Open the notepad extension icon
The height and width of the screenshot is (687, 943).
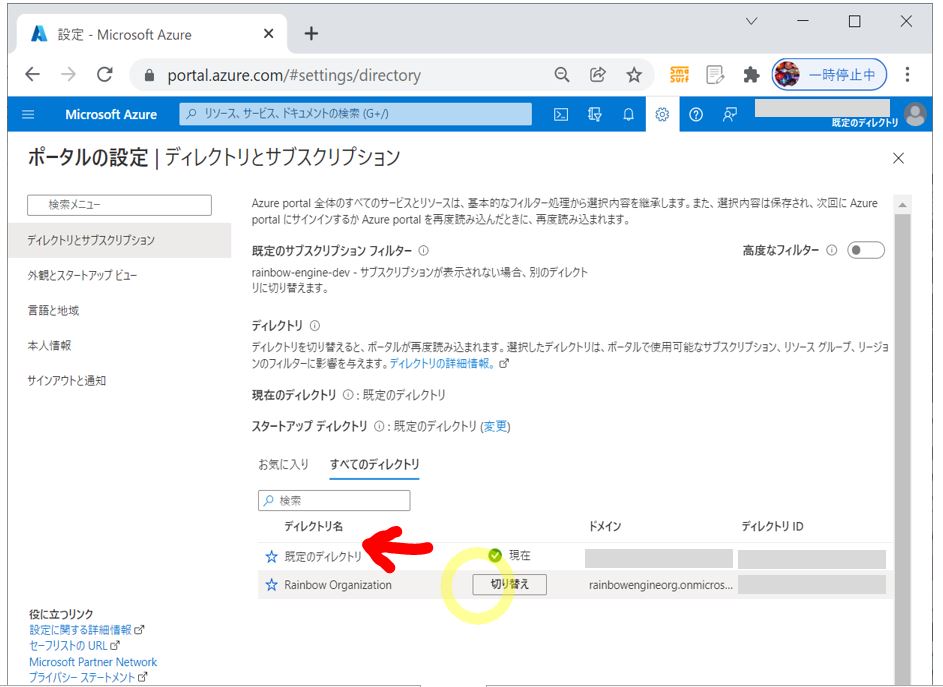pyautogui.click(x=715, y=75)
